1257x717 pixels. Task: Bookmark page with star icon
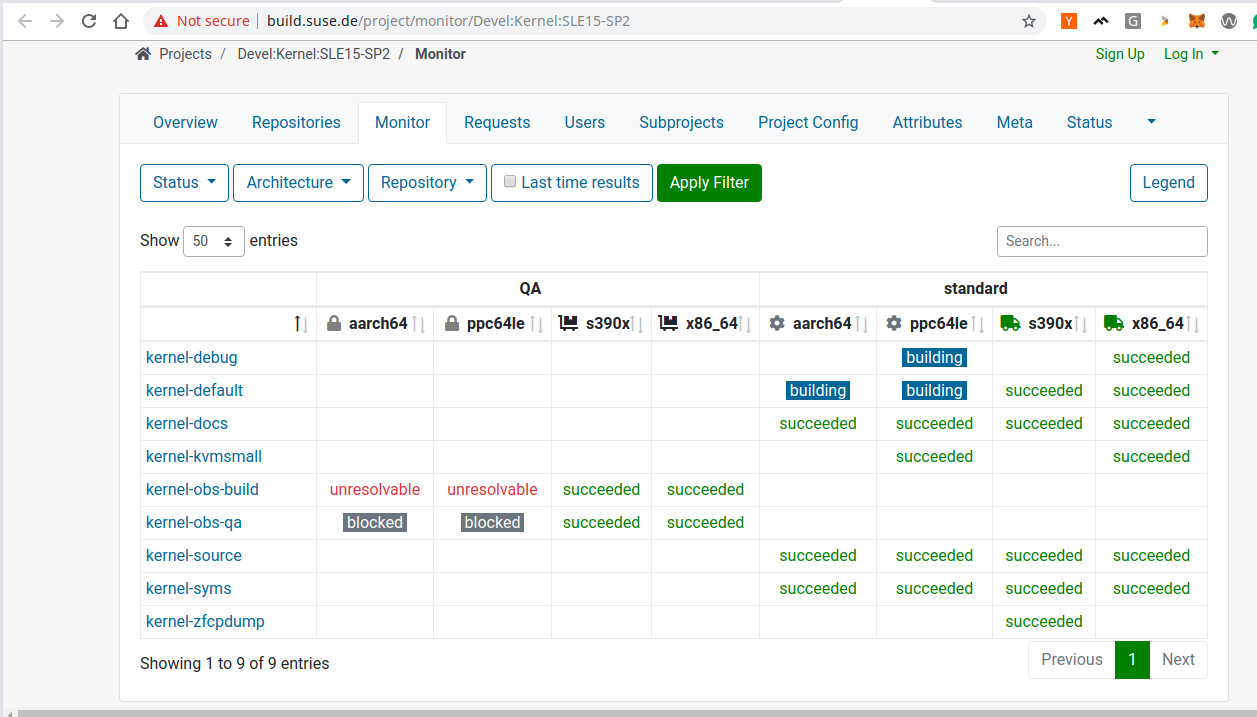[x=1029, y=21]
